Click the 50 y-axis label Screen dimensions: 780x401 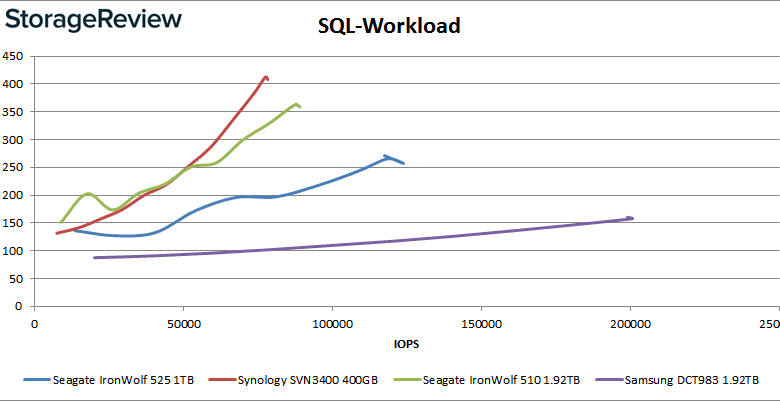(16, 279)
